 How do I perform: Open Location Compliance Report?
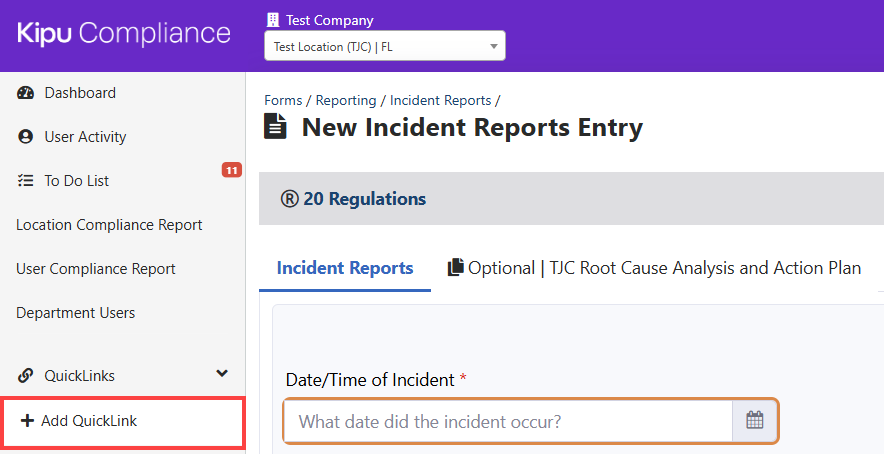tap(109, 225)
